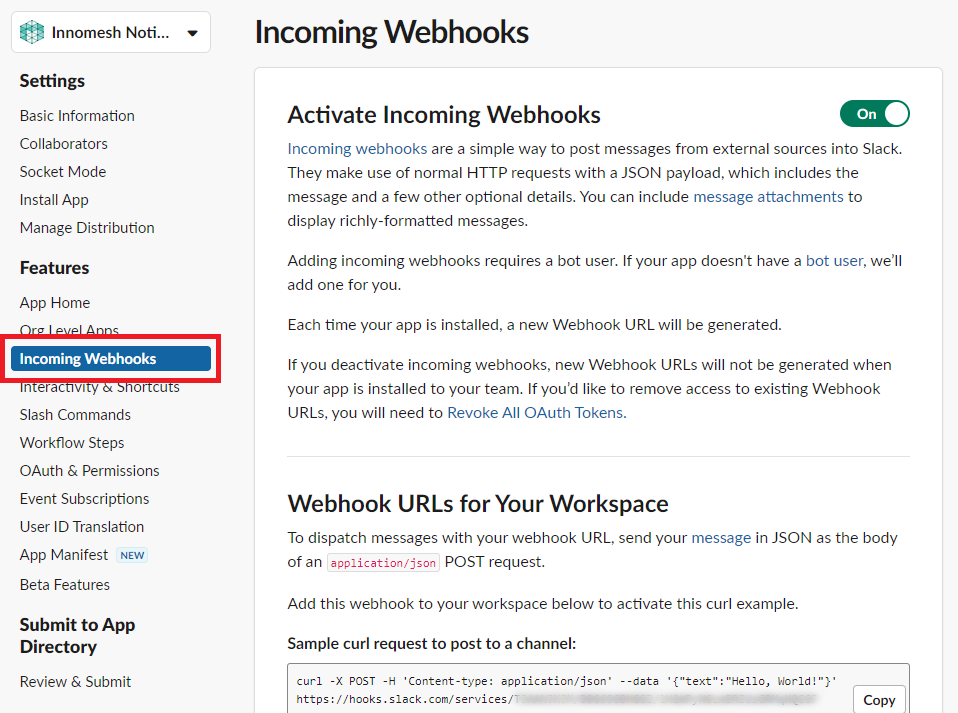Screen dimensions: 958x713
Task: Click Submit to App Directory heading
Action: [77, 635]
